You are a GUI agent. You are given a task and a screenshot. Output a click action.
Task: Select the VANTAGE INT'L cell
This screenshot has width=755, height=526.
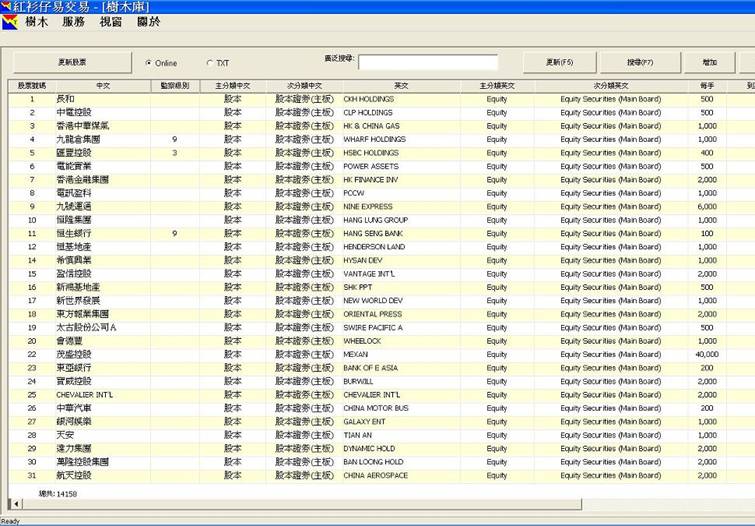[401, 274]
